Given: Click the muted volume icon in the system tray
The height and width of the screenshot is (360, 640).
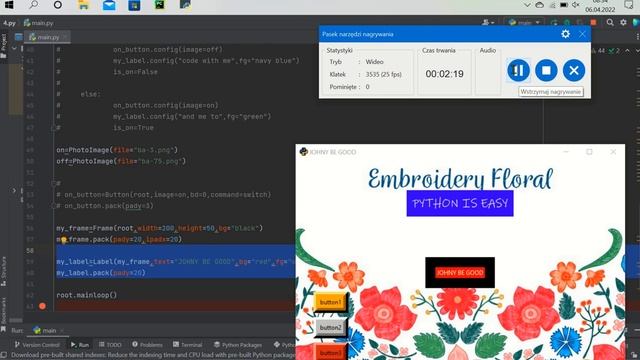Looking at the screenshot, I should pos(576,5).
